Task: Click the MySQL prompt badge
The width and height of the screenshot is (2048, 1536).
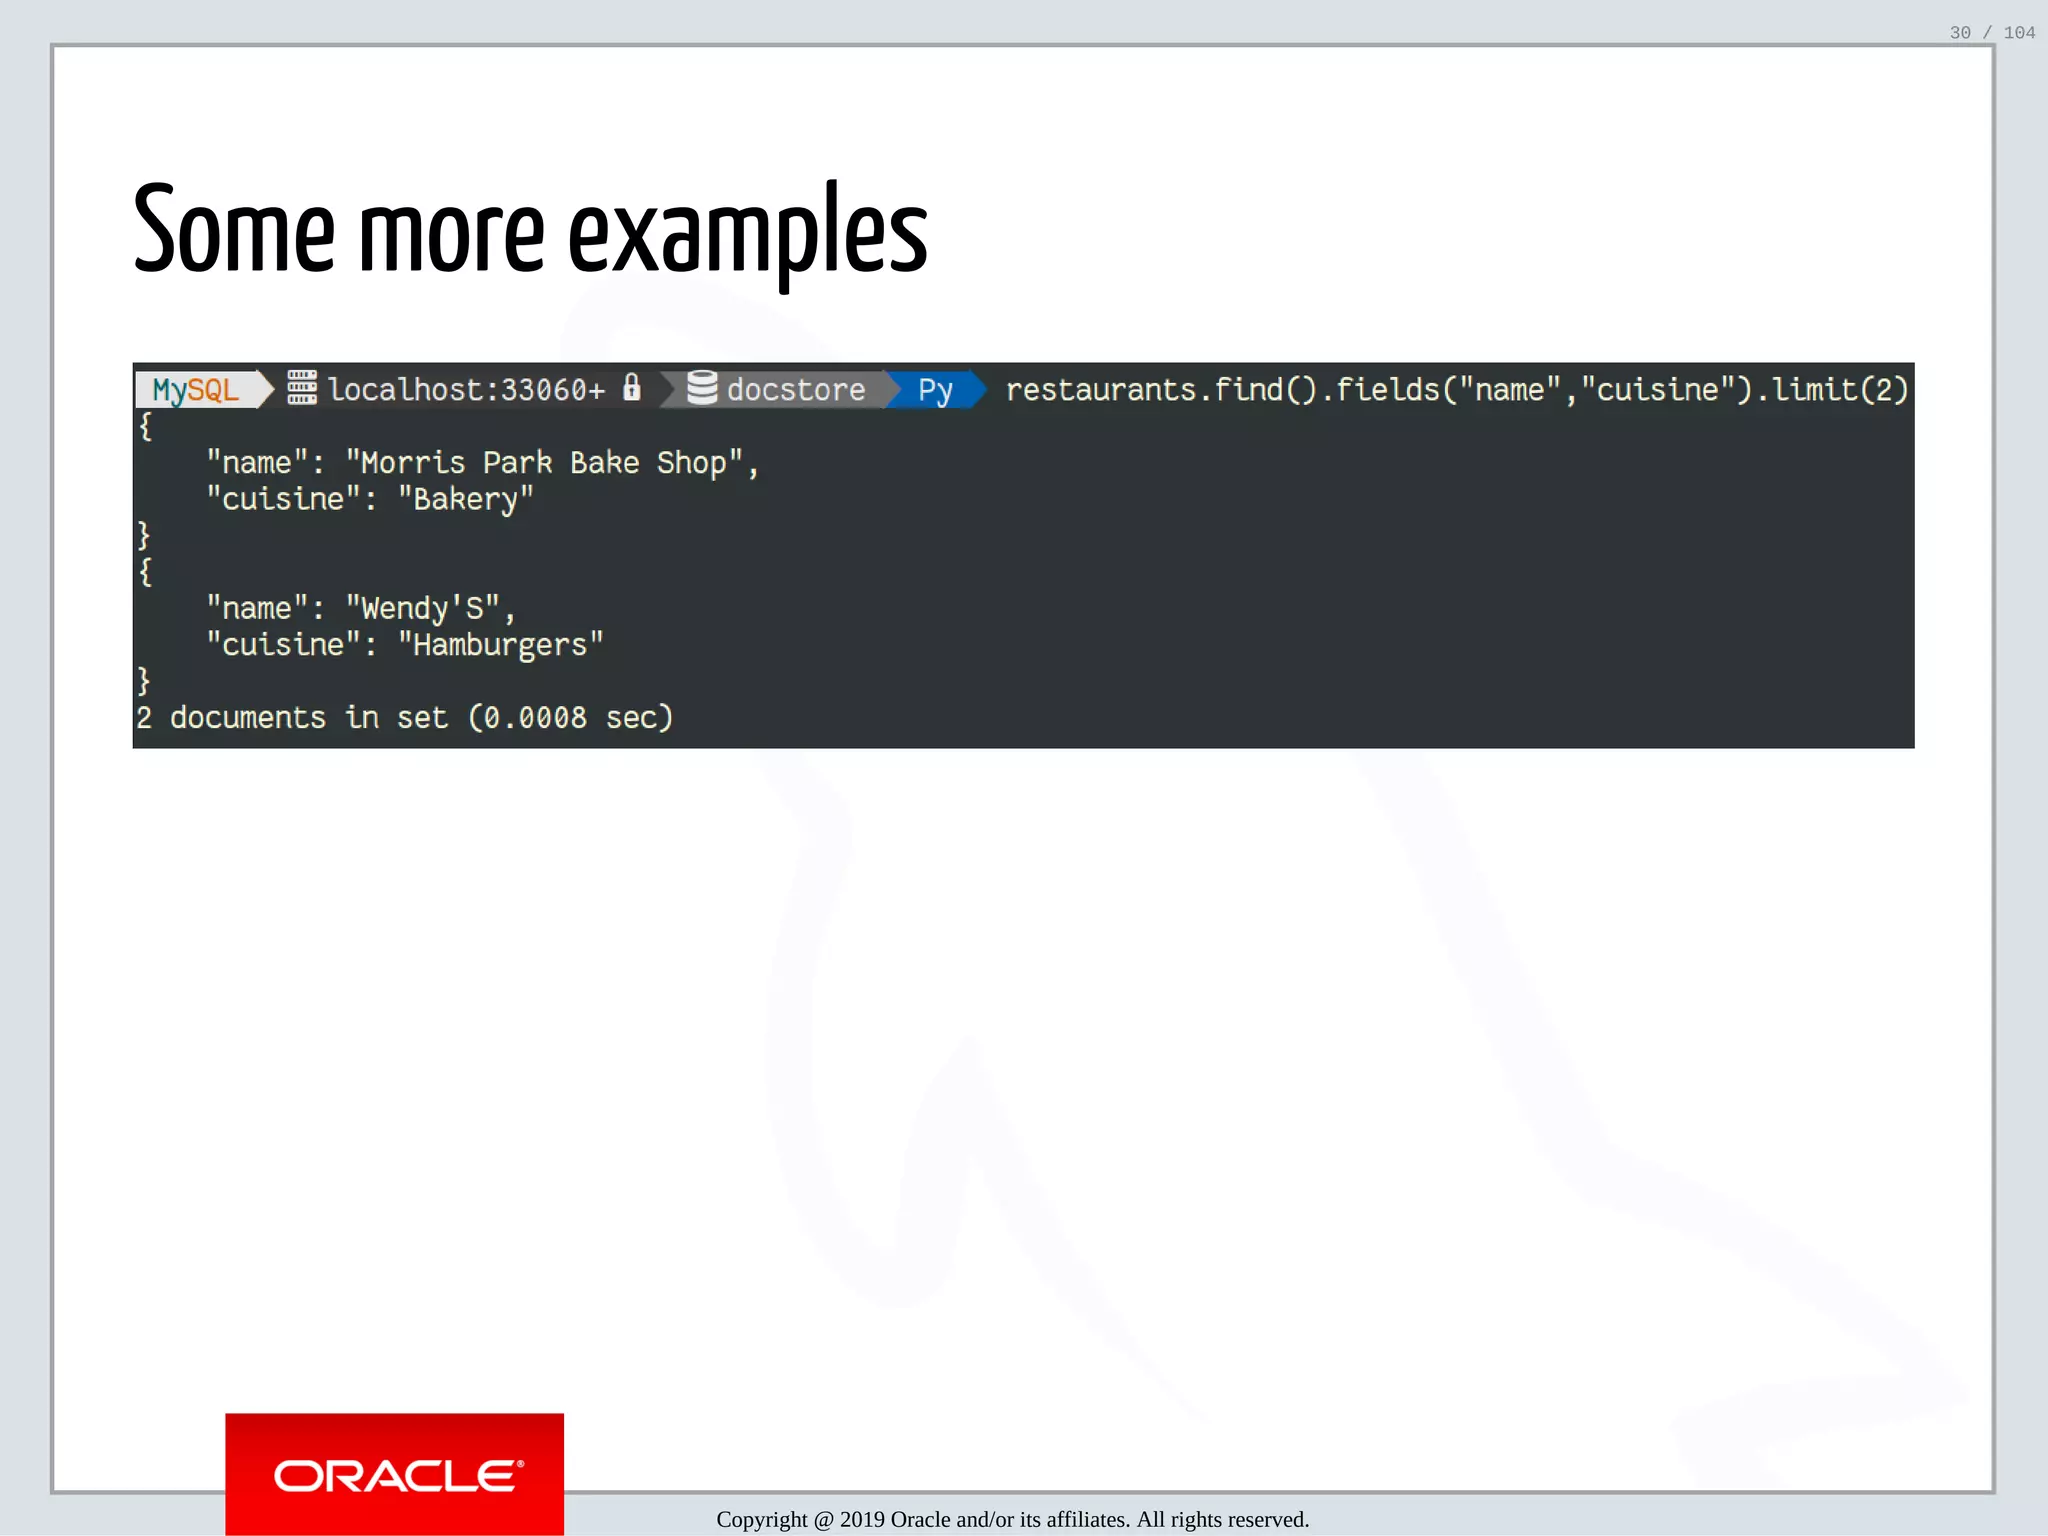Action: coord(196,389)
